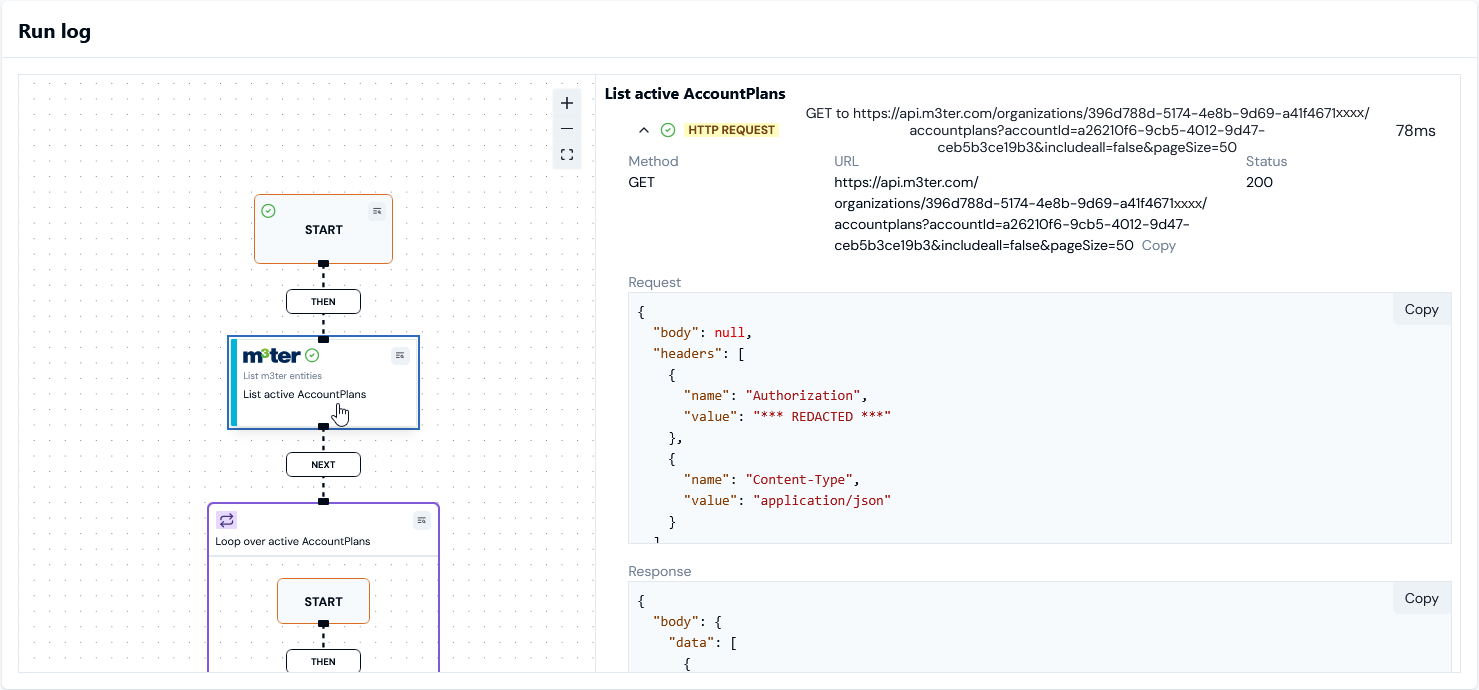Click the purple loop icon
1479x690 pixels.
pos(227,520)
